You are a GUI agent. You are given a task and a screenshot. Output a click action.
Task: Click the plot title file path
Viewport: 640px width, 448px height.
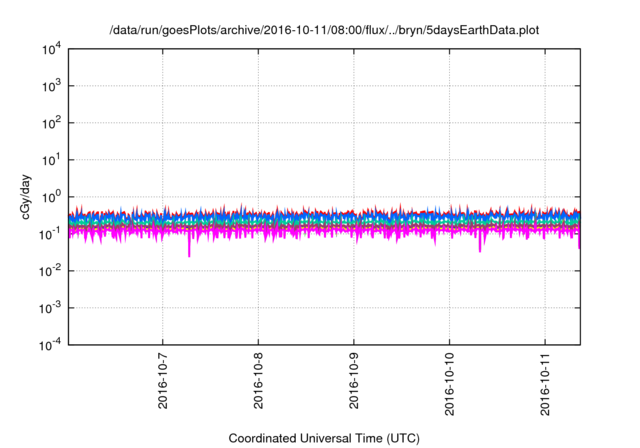(324, 30)
